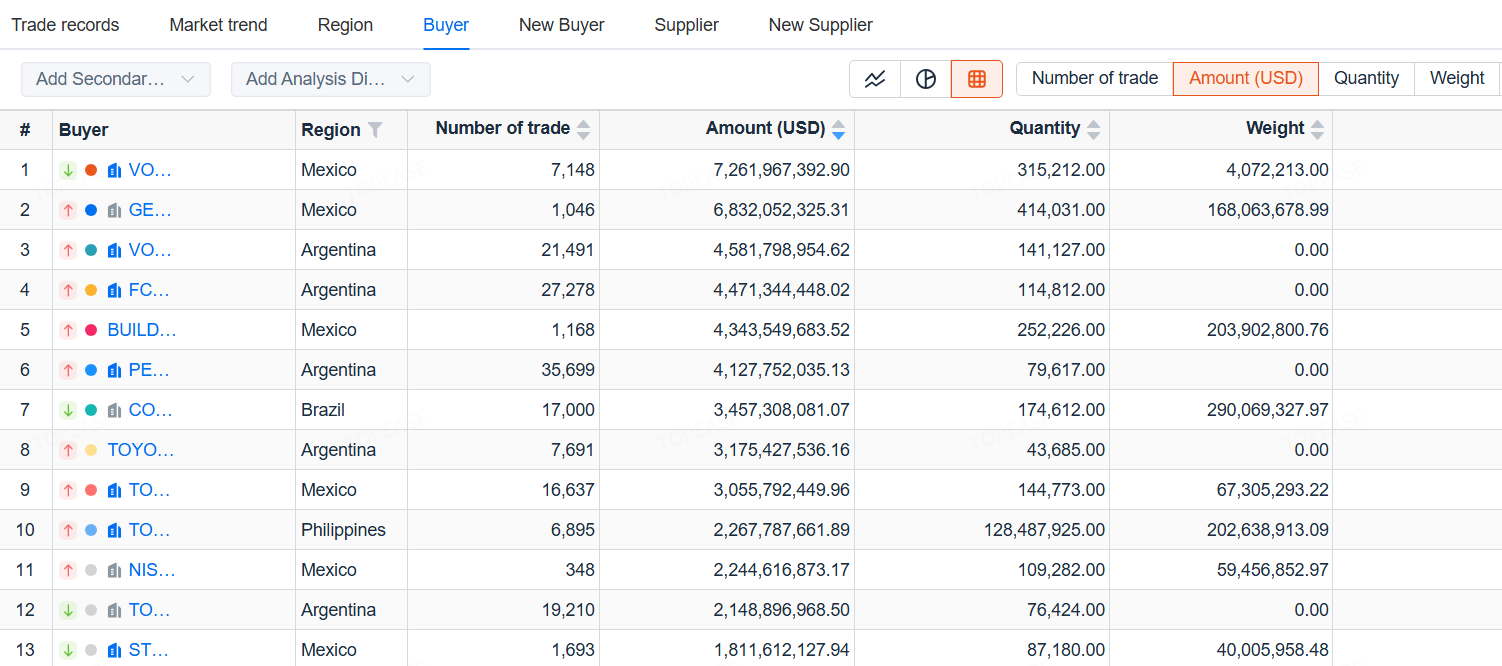
Task: Open the PE… buyer link
Action: click(x=149, y=370)
